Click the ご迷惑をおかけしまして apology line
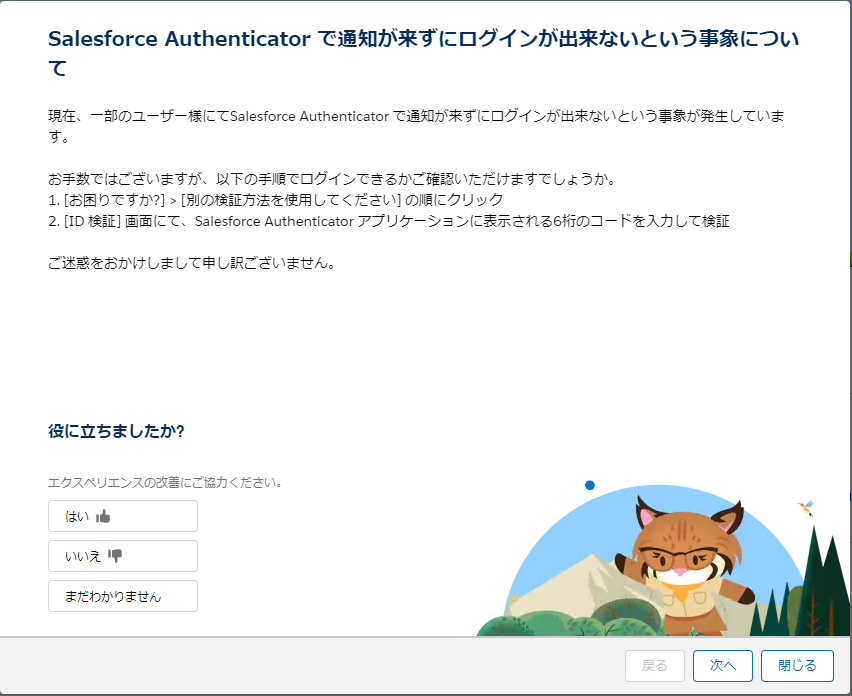The width and height of the screenshot is (852, 696). tap(191, 264)
